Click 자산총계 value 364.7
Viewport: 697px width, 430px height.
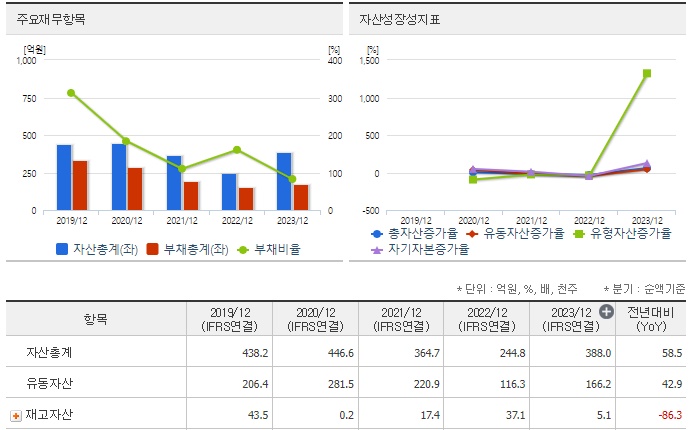(x=427, y=353)
